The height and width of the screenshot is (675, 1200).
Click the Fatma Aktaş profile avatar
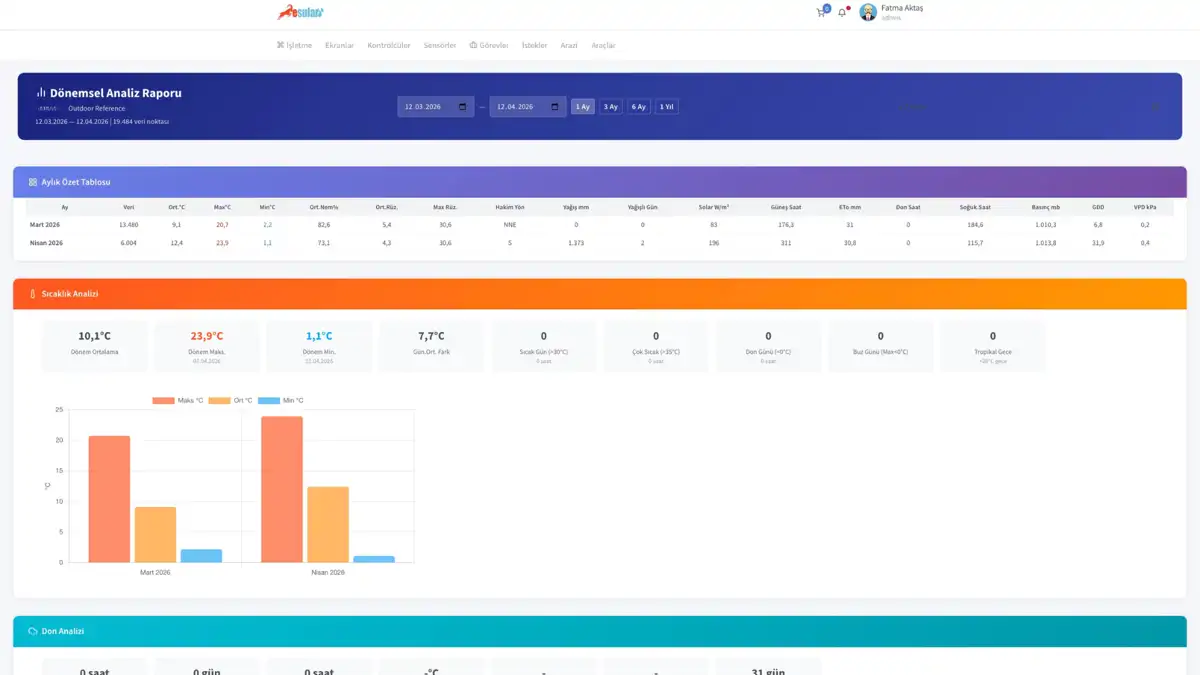pos(868,12)
